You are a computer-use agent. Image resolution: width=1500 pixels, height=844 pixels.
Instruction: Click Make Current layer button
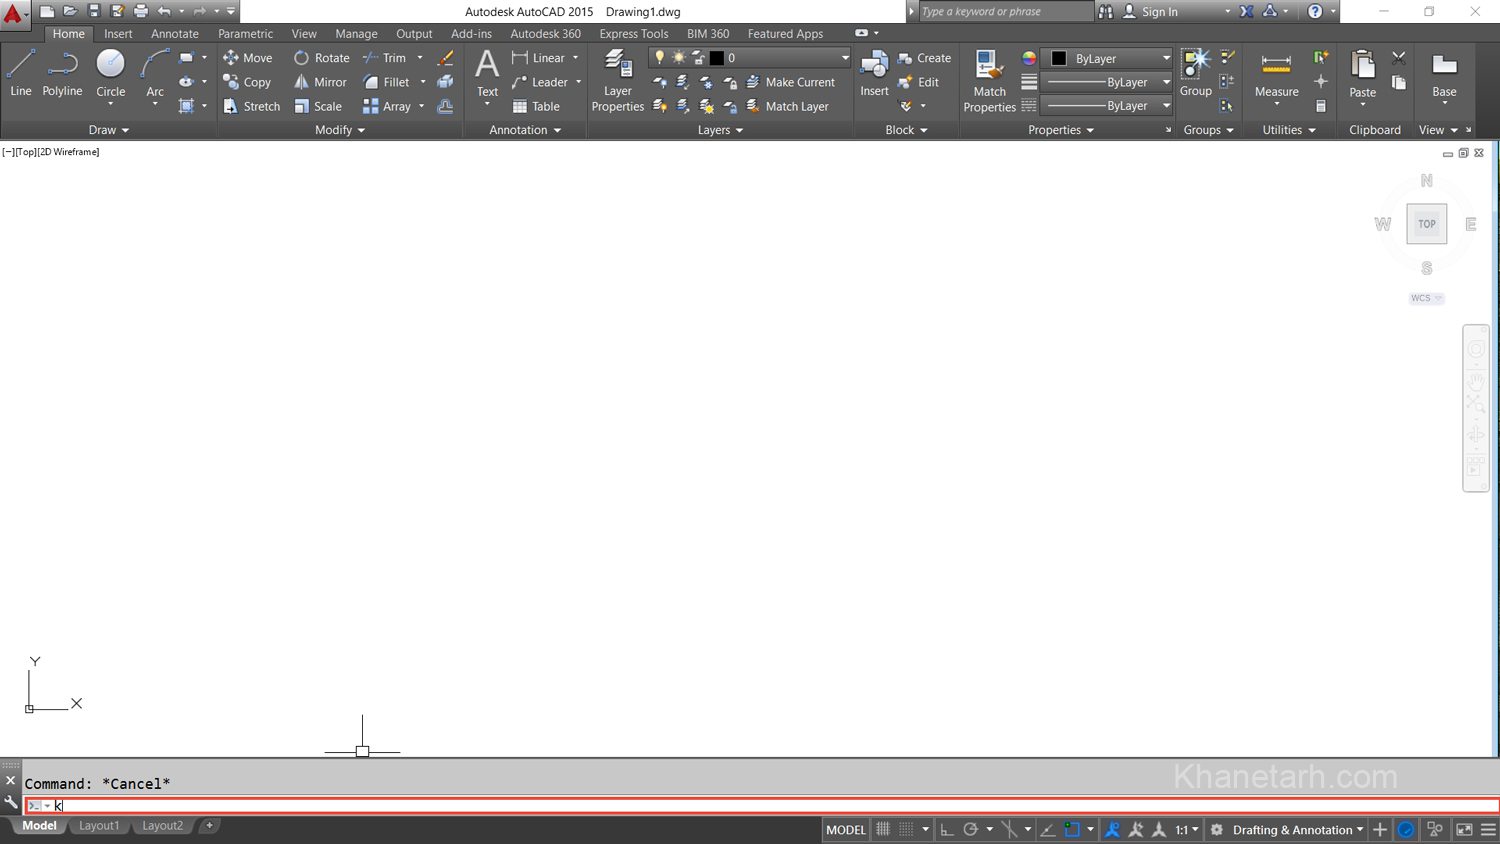click(x=790, y=82)
